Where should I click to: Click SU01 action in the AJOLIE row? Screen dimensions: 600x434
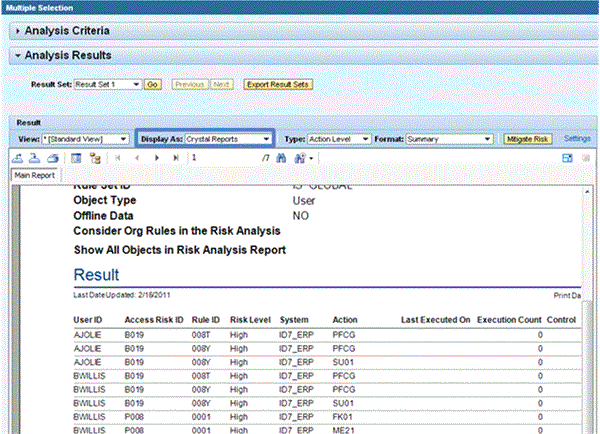(x=343, y=362)
